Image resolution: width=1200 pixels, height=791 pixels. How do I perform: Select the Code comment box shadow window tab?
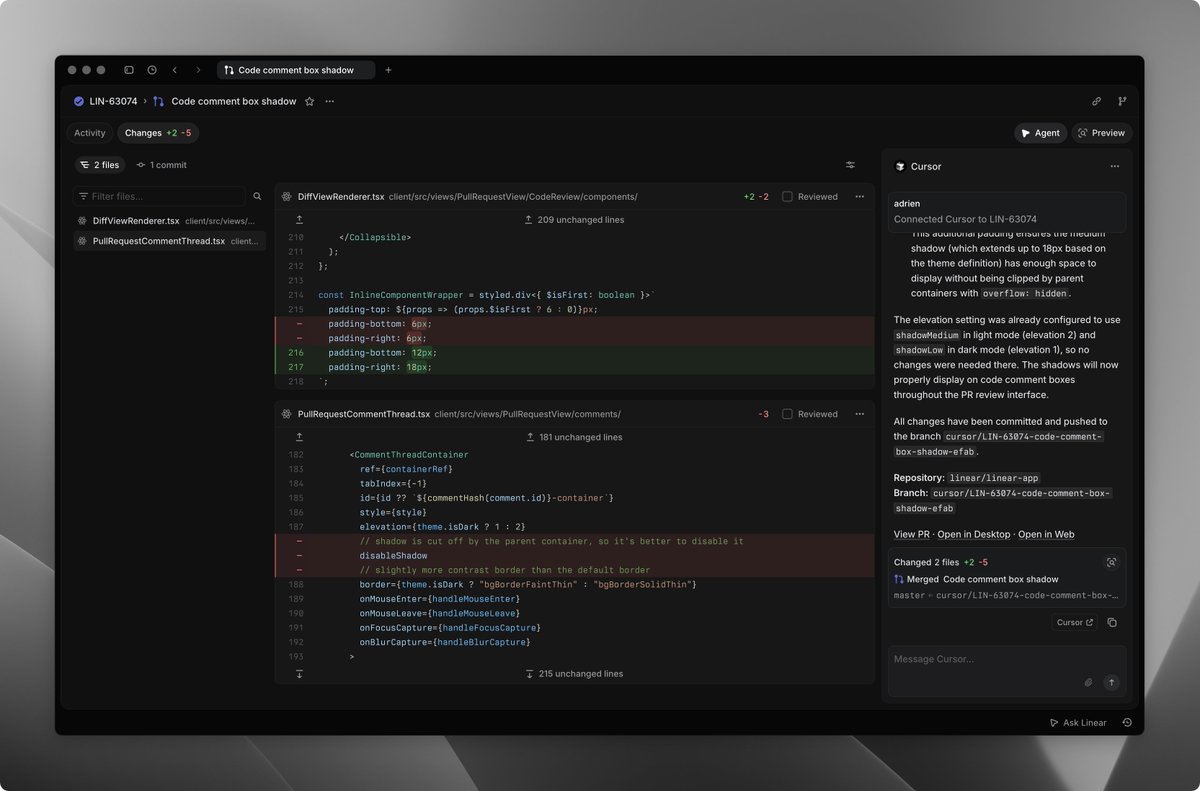point(295,70)
